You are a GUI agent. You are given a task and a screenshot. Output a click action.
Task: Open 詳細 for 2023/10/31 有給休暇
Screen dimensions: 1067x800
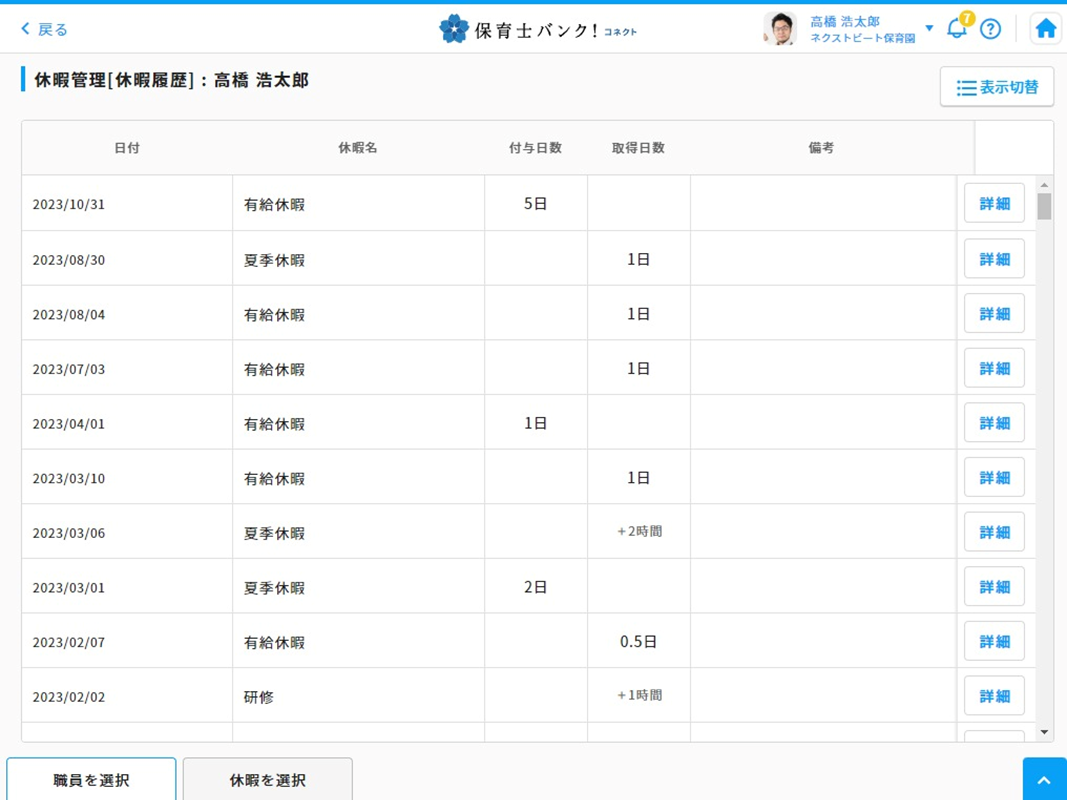point(994,204)
